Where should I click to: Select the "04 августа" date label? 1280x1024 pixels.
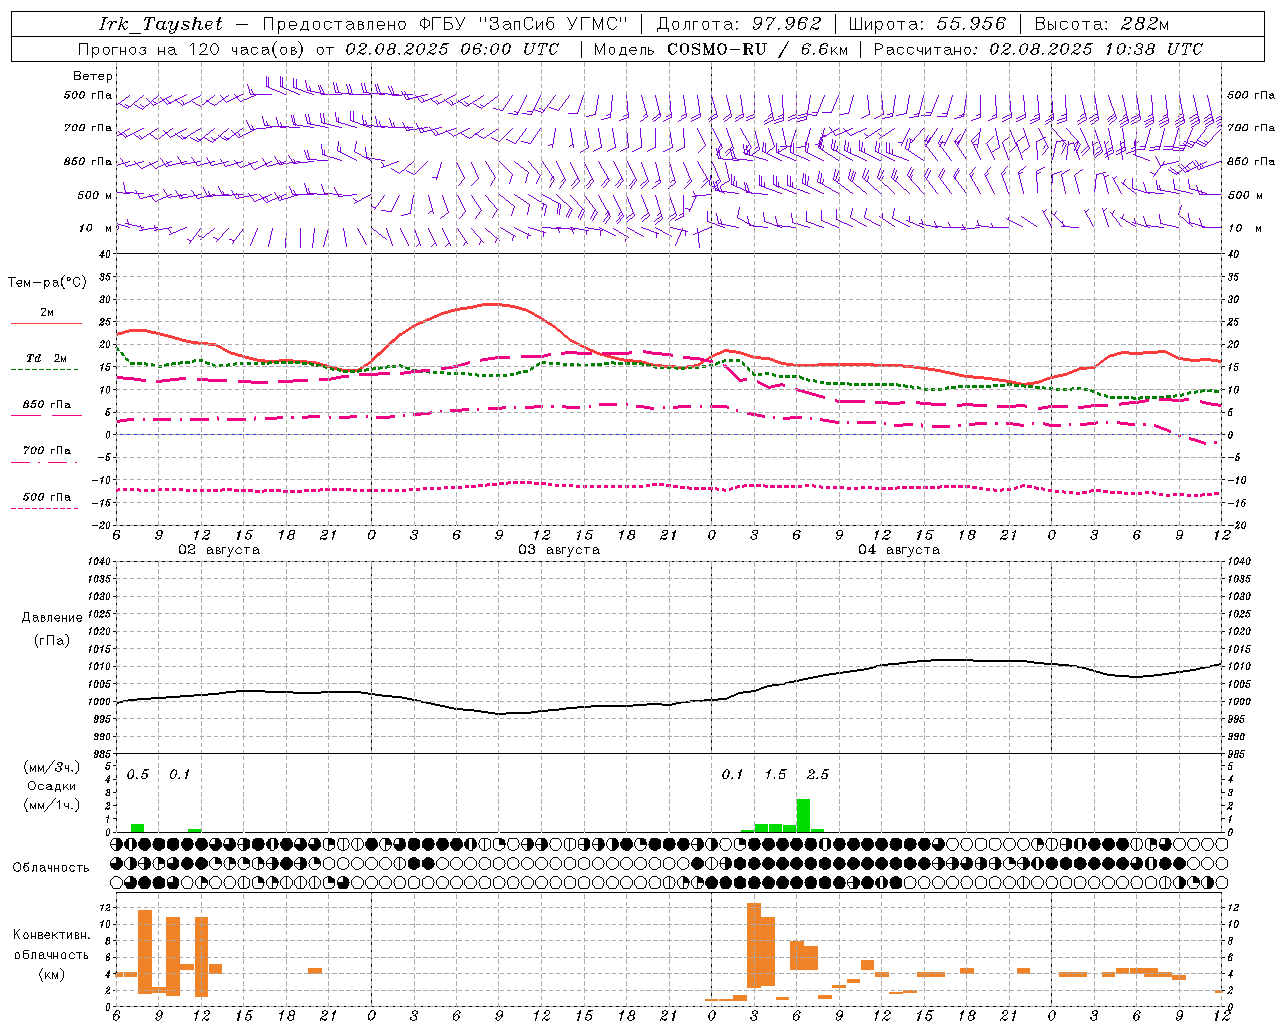pyautogui.click(x=899, y=550)
